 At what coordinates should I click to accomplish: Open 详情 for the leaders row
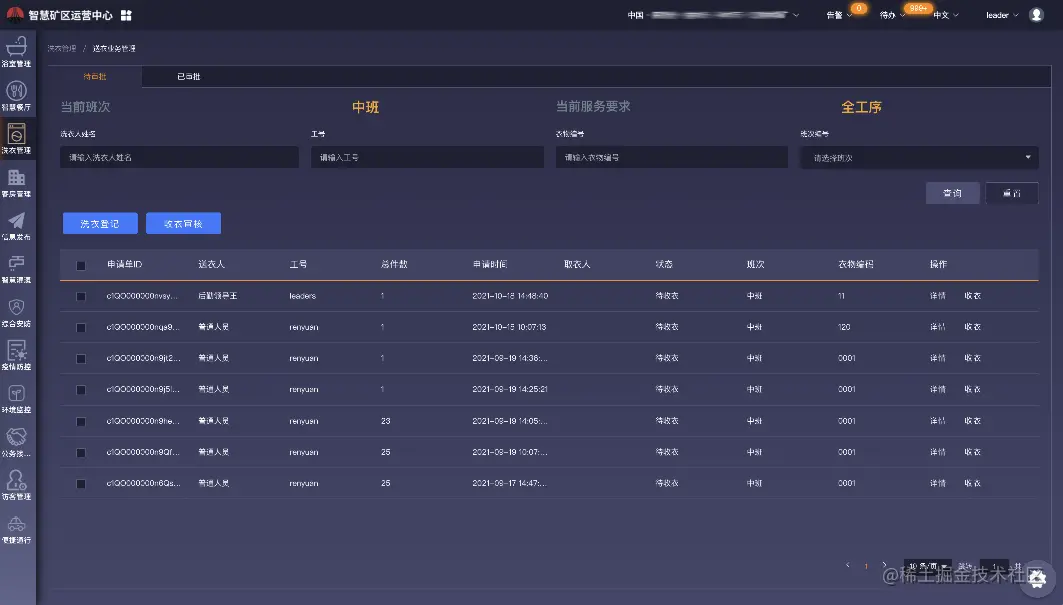point(938,296)
